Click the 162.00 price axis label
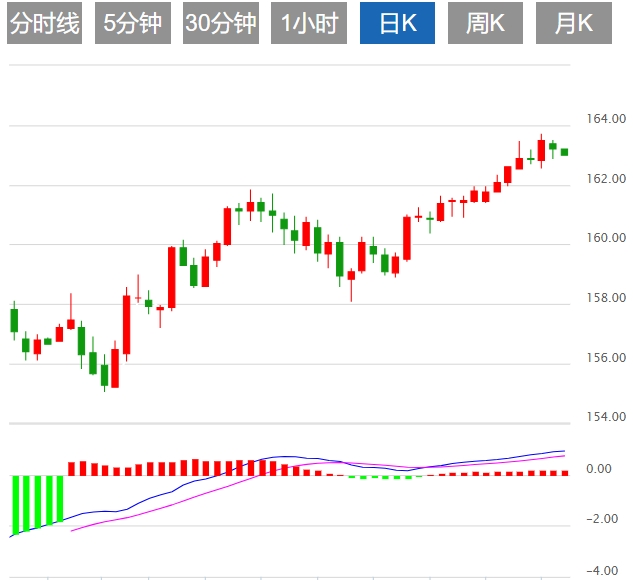Viewport: 633px width, 580px height. point(606,178)
